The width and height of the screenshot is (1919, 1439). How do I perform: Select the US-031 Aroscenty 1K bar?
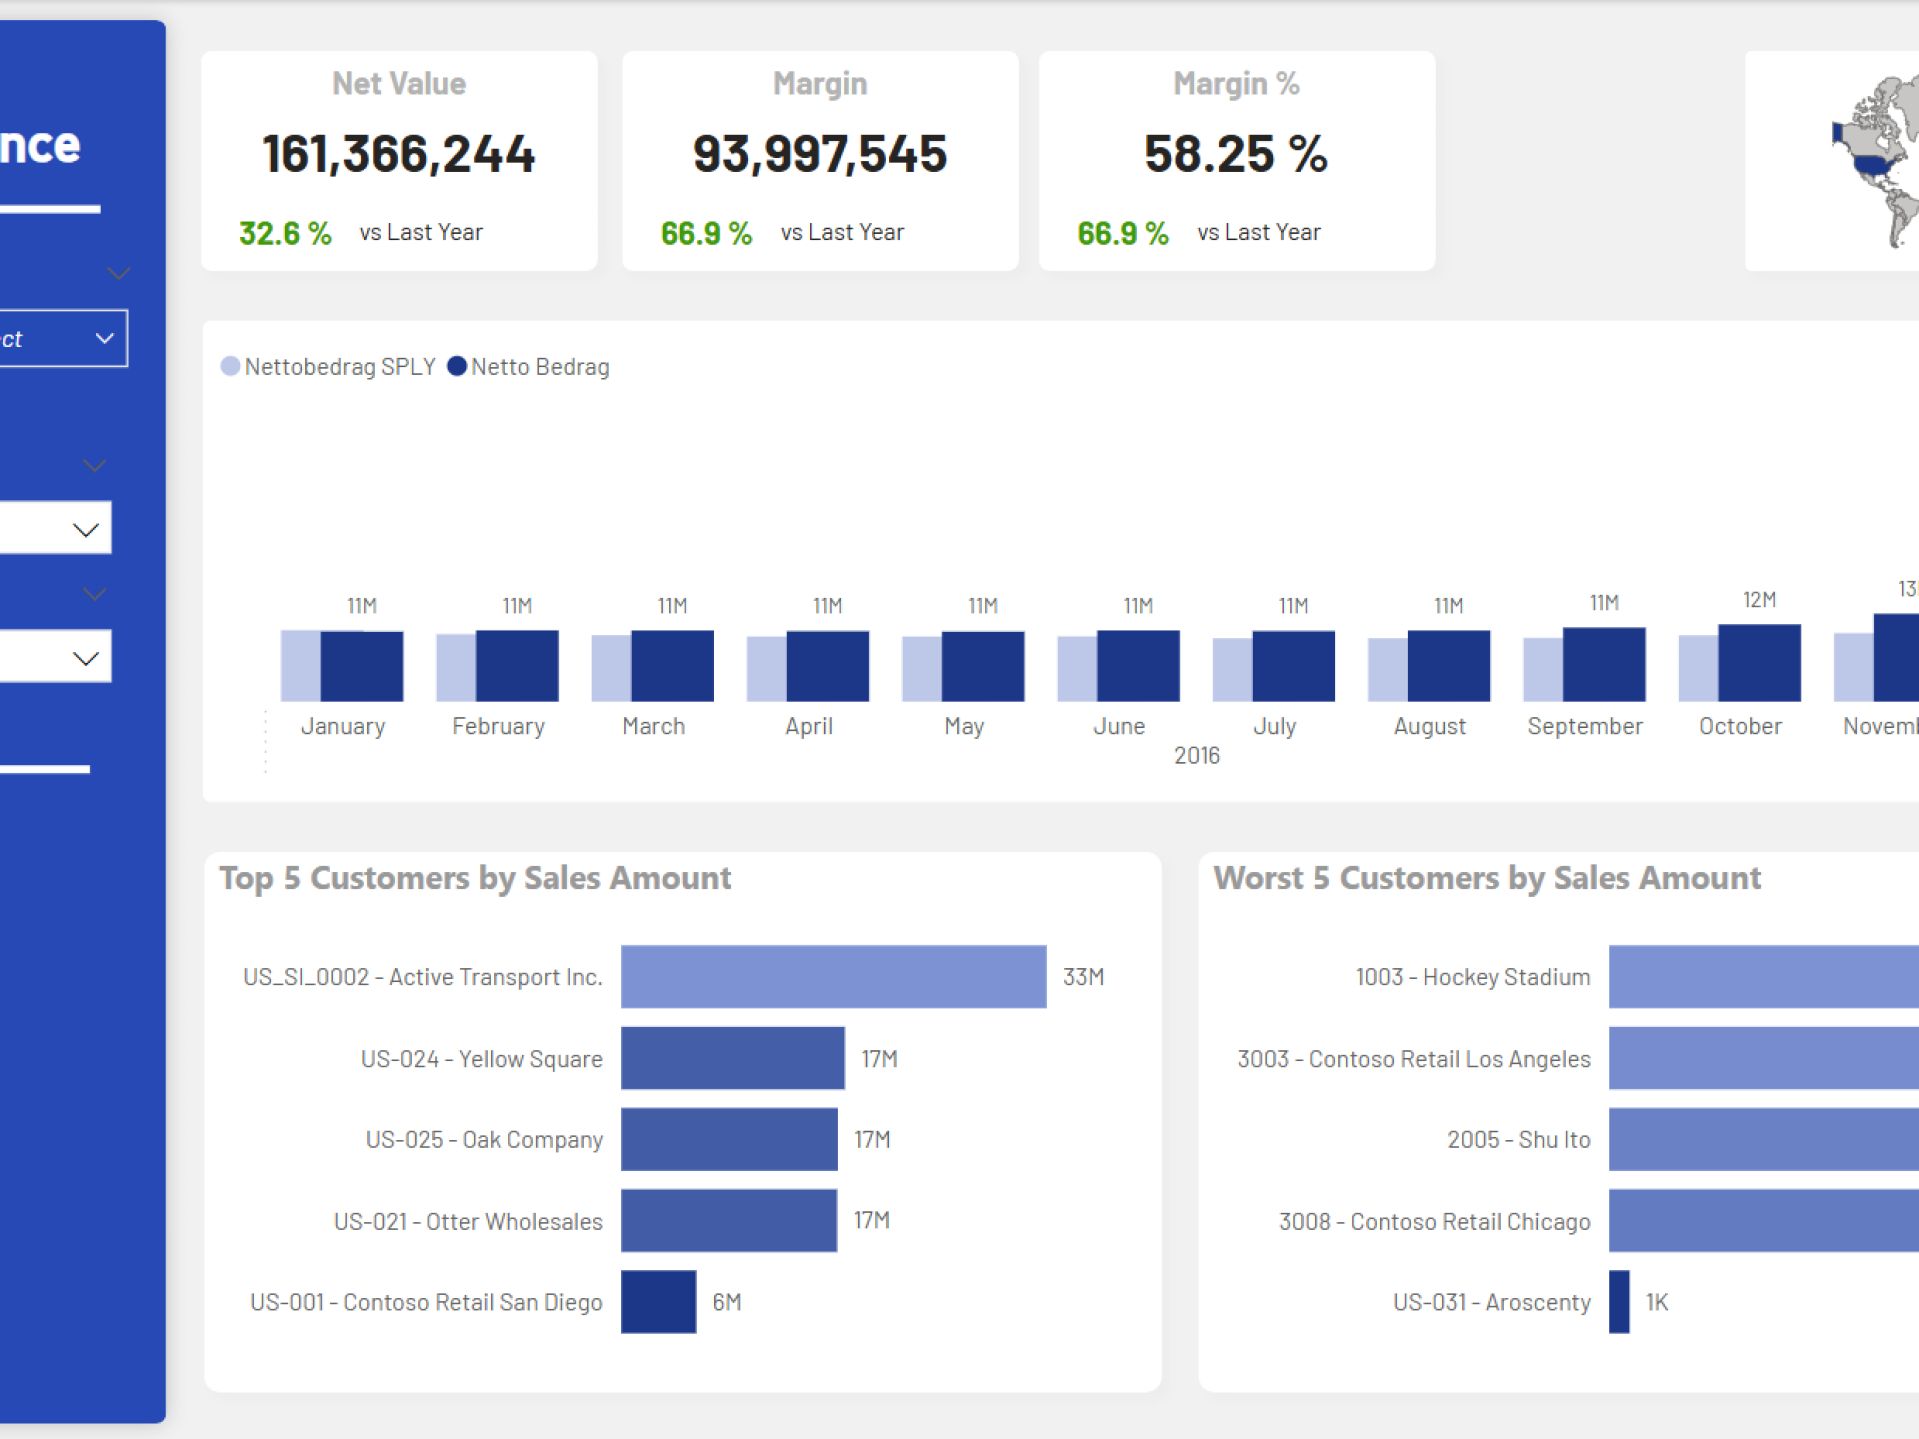[1619, 1301]
